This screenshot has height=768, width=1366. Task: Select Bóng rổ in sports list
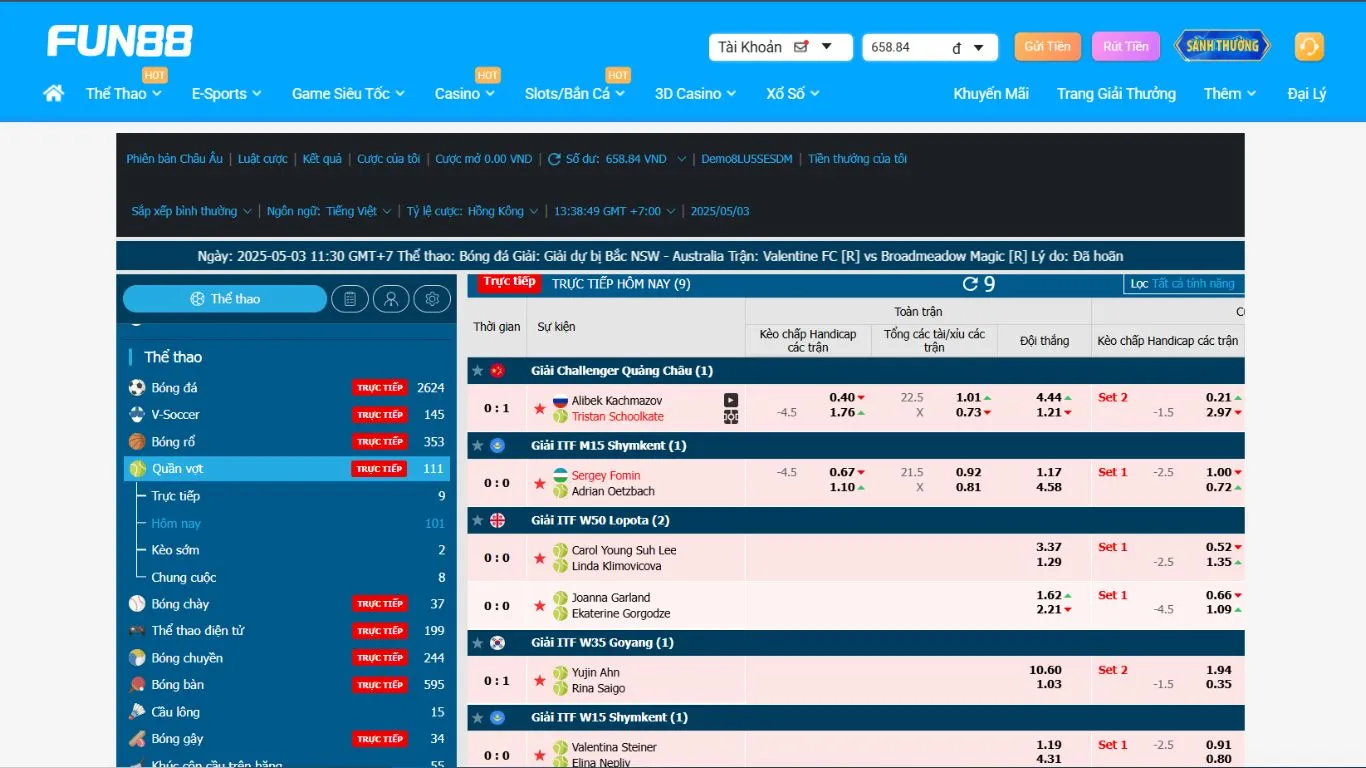pyautogui.click(x=174, y=442)
